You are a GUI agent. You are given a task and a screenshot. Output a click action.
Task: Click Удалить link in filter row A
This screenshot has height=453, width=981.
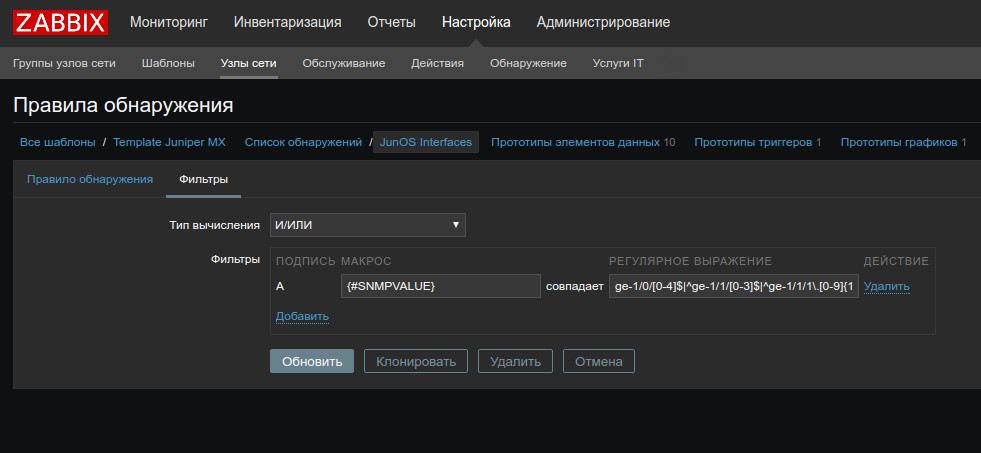pos(886,287)
